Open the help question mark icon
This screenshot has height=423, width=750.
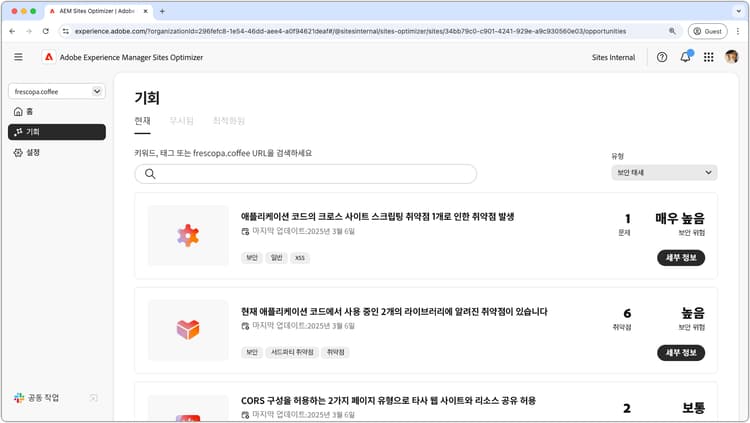coord(662,57)
